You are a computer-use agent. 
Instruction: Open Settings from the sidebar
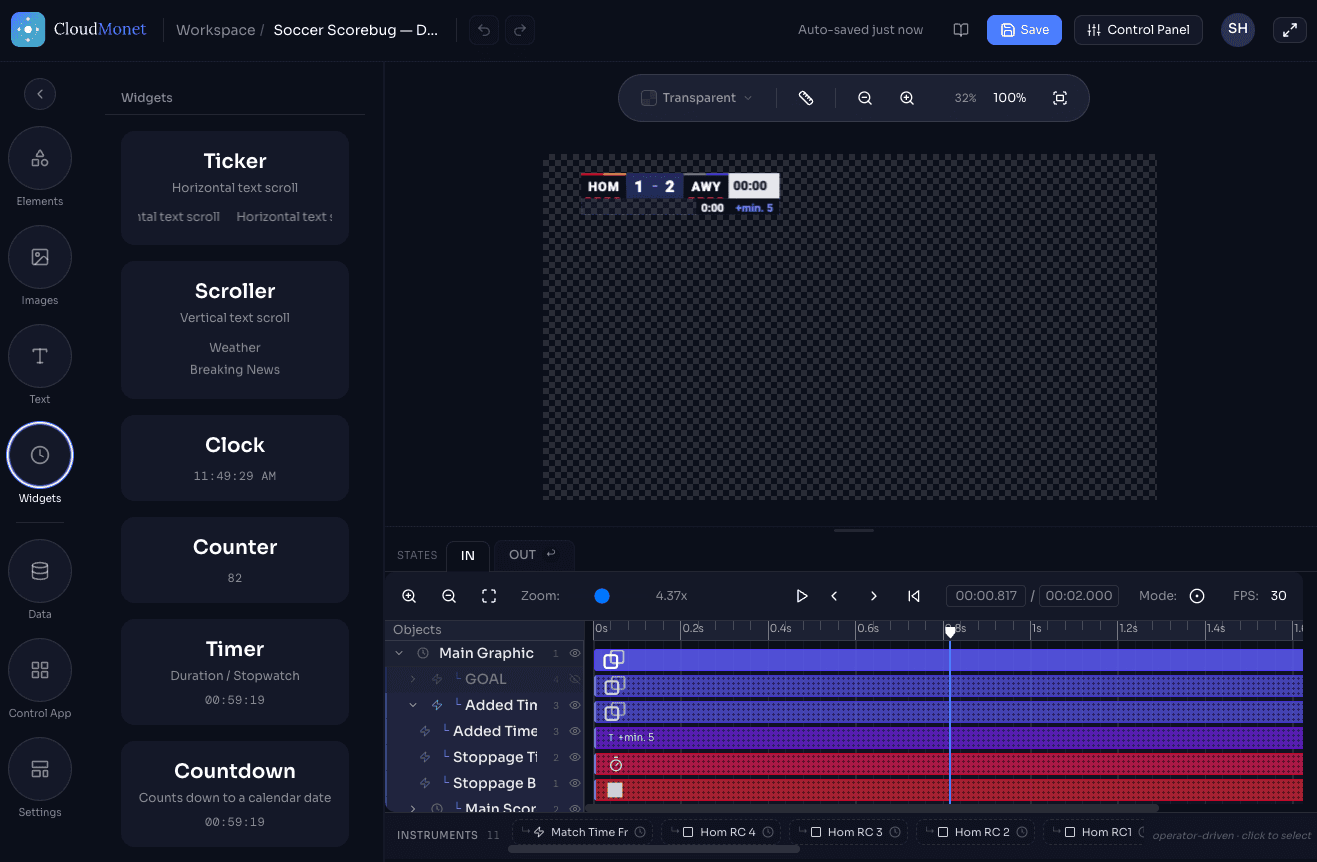click(40, 769)
